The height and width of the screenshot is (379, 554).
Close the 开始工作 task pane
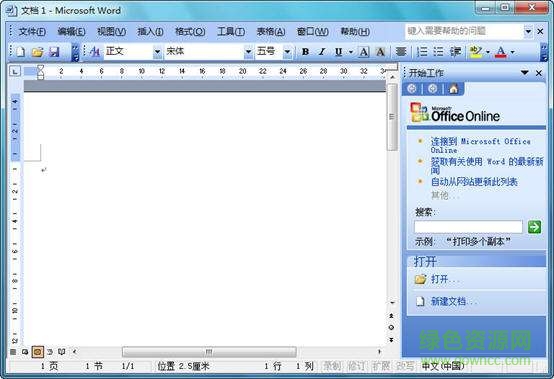click(539, 73)
